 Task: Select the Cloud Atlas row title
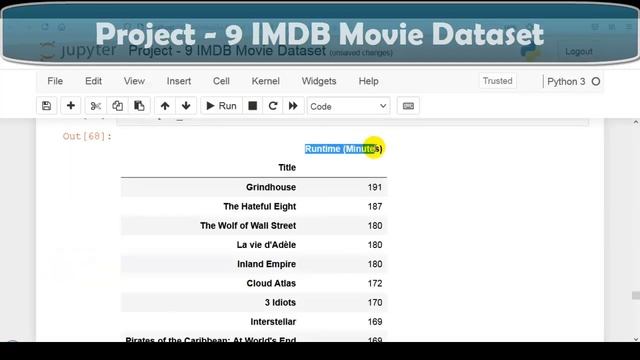(x=271, y=283)
